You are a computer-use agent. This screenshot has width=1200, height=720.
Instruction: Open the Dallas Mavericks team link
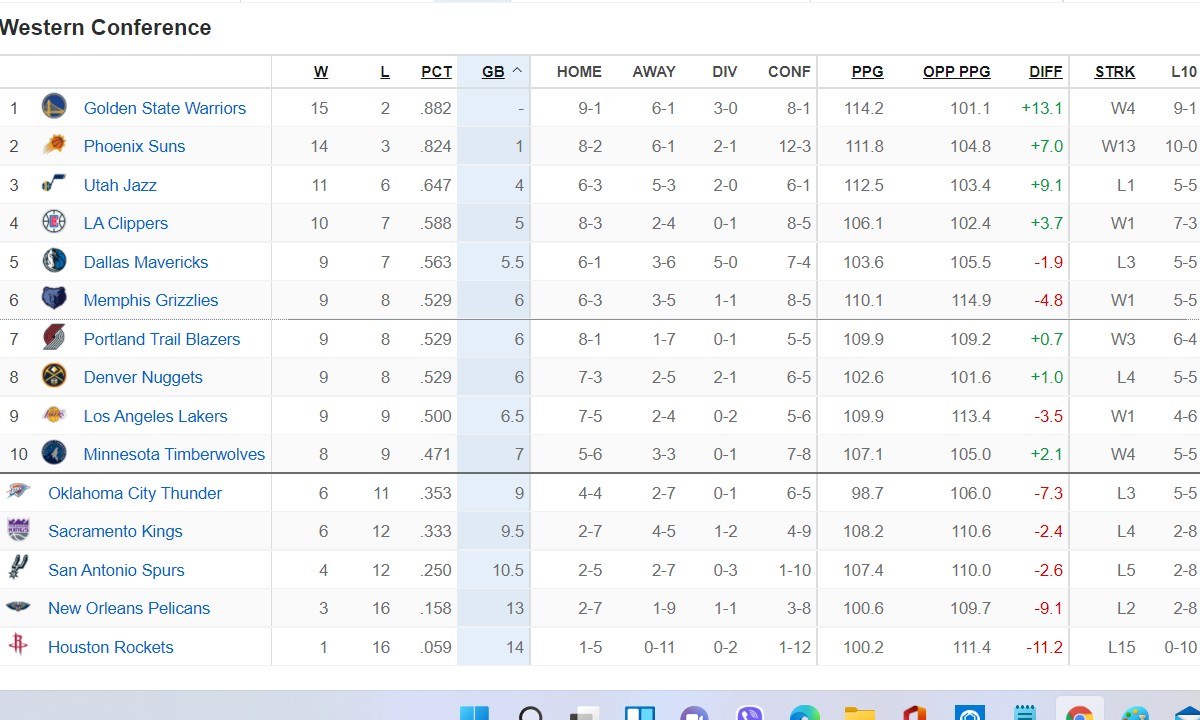146,262
